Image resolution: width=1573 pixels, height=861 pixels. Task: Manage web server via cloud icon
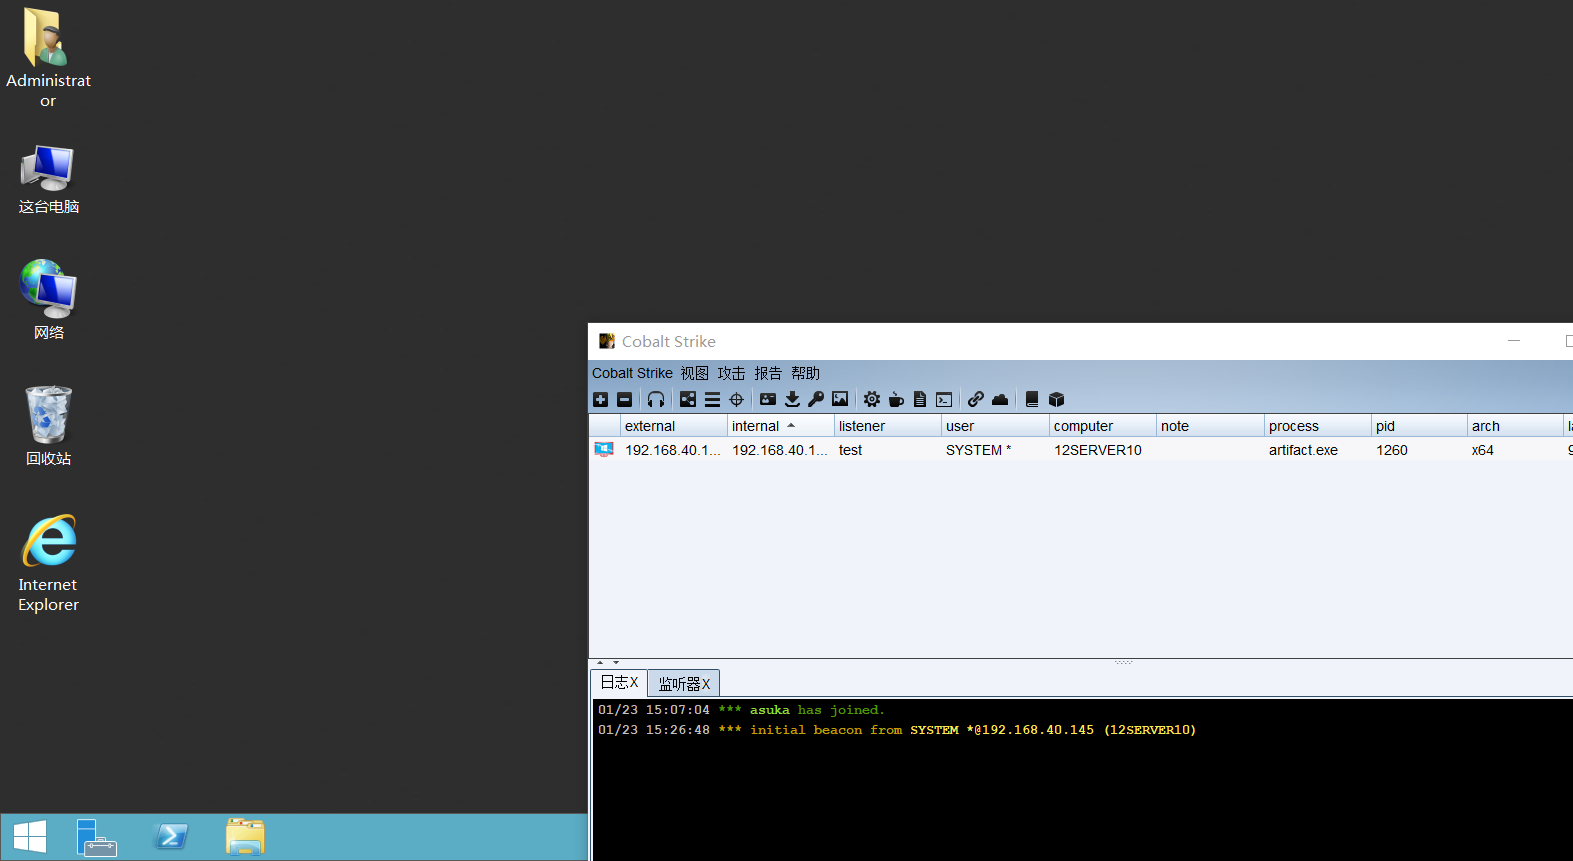(x=1000, y=399)
